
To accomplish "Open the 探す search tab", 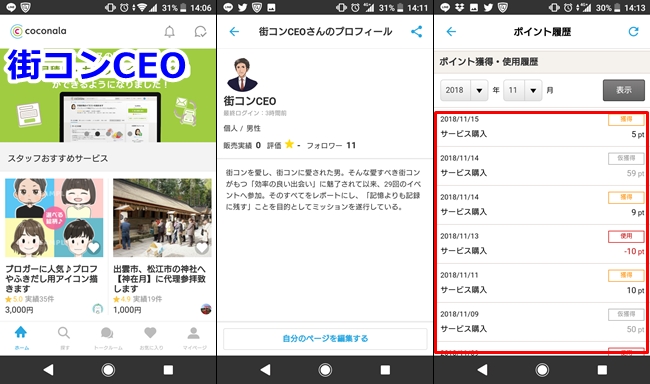I will coord(64,338).
